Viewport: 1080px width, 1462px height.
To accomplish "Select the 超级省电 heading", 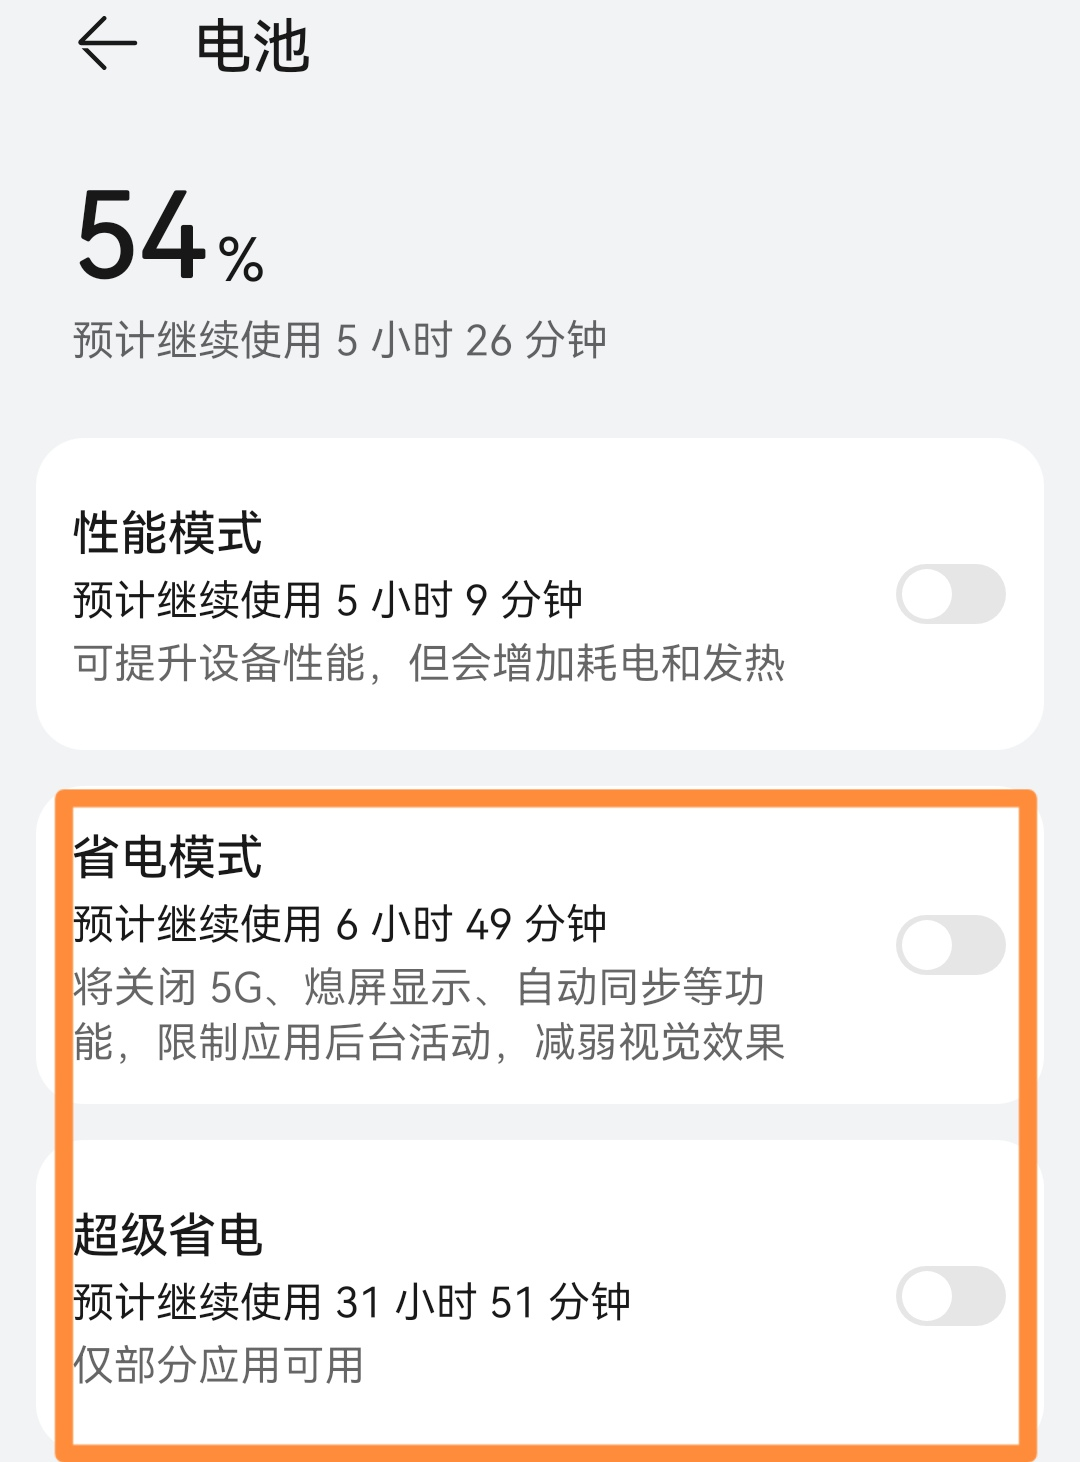I will (168, 1235).
